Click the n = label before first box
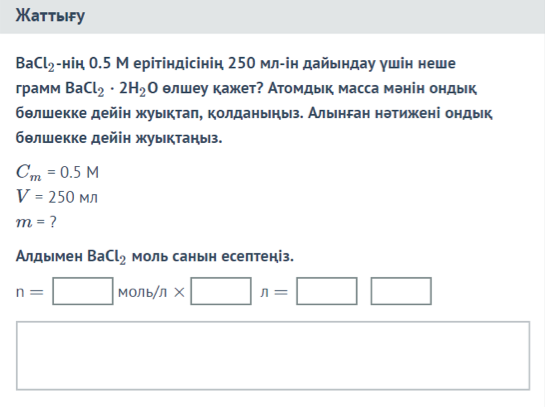This screenshot has height=407, width=545. (x=30, y=292)
